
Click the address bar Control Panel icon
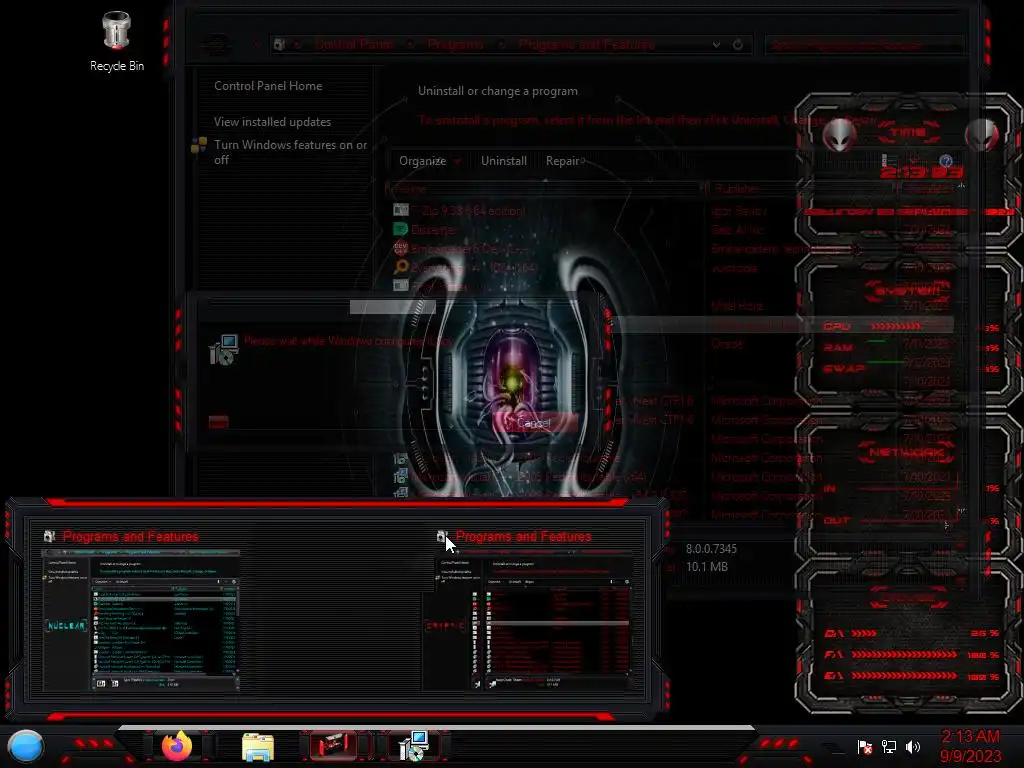tap(280, 44)
